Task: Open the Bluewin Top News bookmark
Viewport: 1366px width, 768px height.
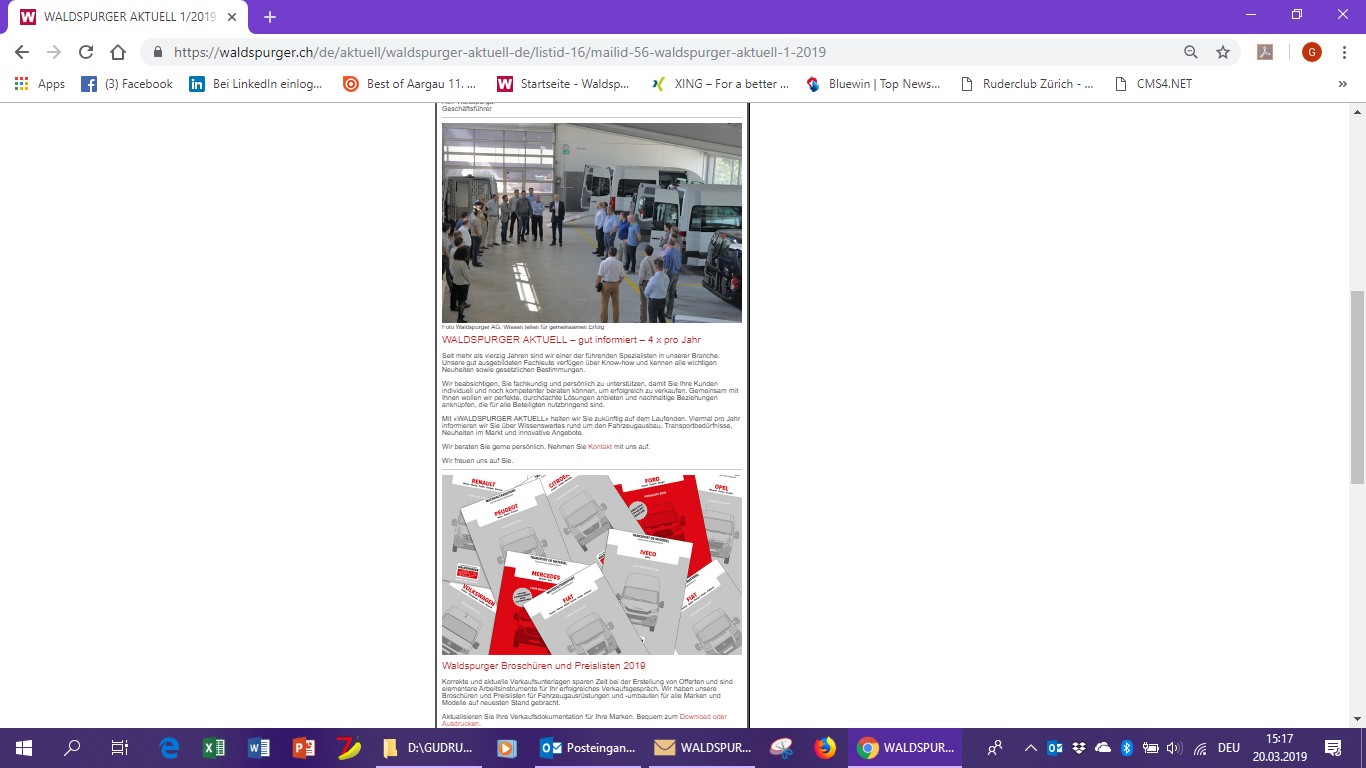Action: 873,84
